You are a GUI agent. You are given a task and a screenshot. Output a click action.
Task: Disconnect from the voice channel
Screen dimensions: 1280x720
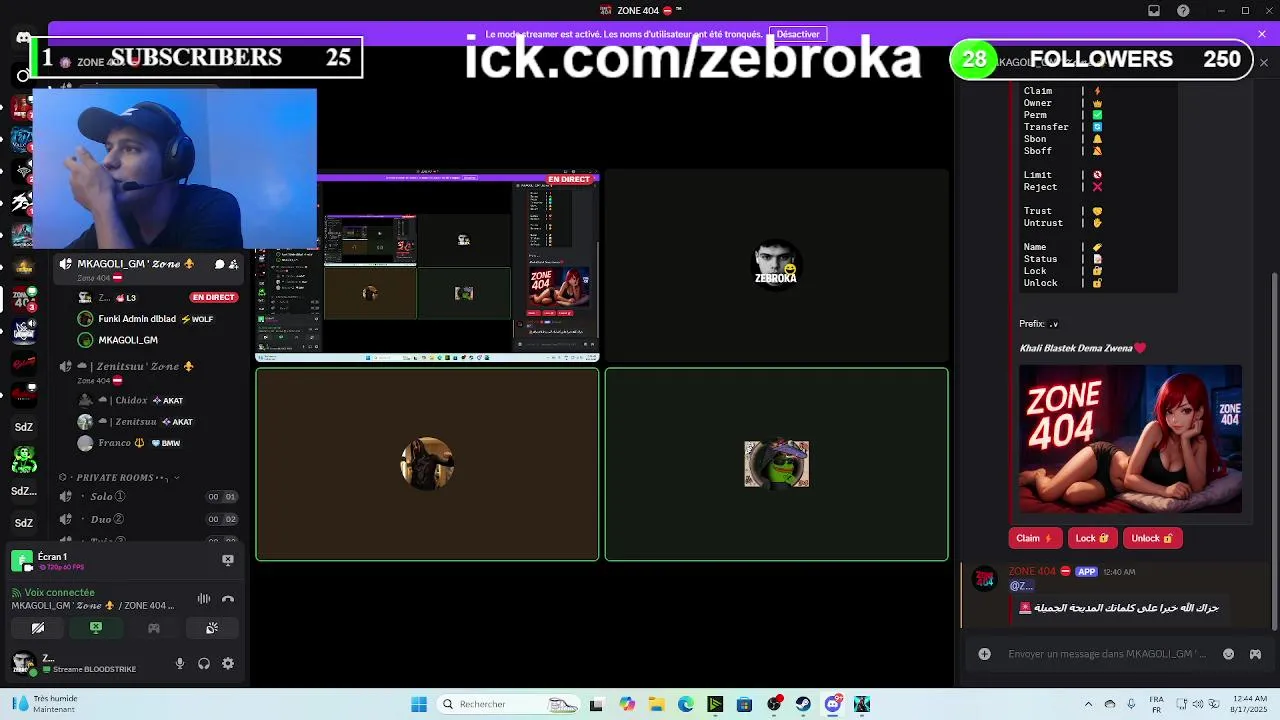[228, 599]
